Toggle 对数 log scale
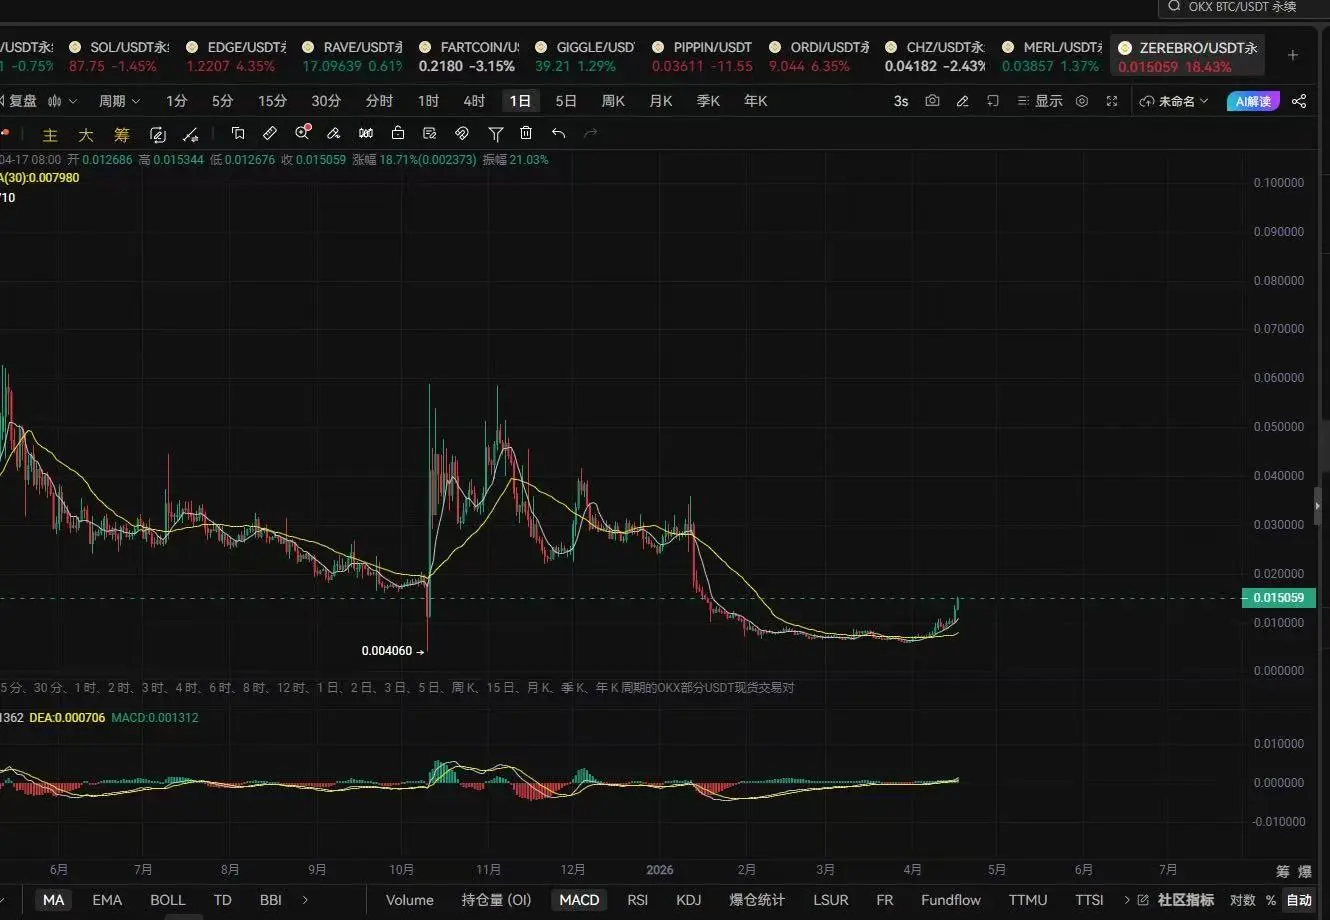Viewport: 1330px width, 920px height. tap(1243, 900)
